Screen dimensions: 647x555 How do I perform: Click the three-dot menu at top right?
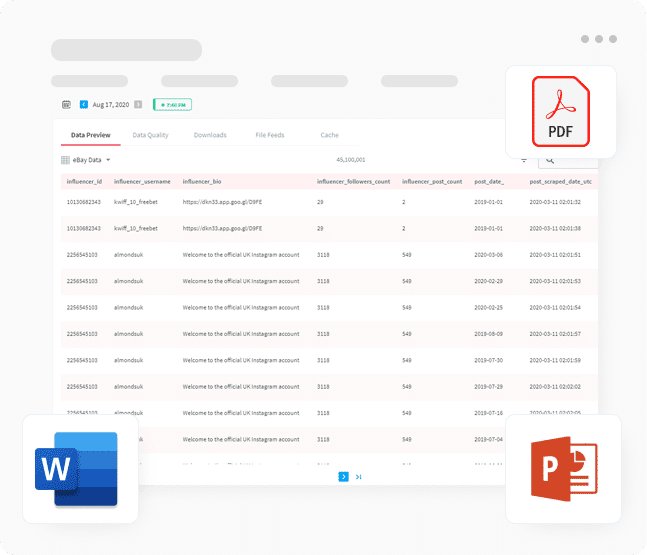pyautogui.click(x=599, y=39)
